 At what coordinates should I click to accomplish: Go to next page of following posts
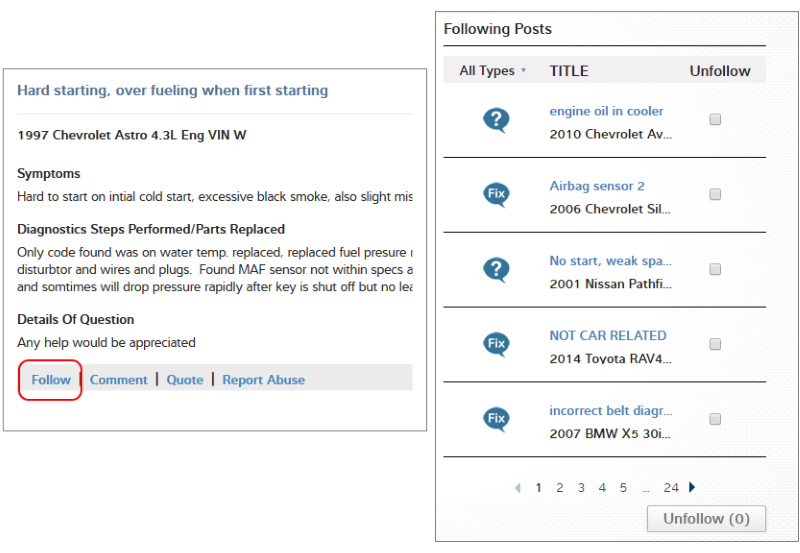pyautogui.click(x=692, y=488)
